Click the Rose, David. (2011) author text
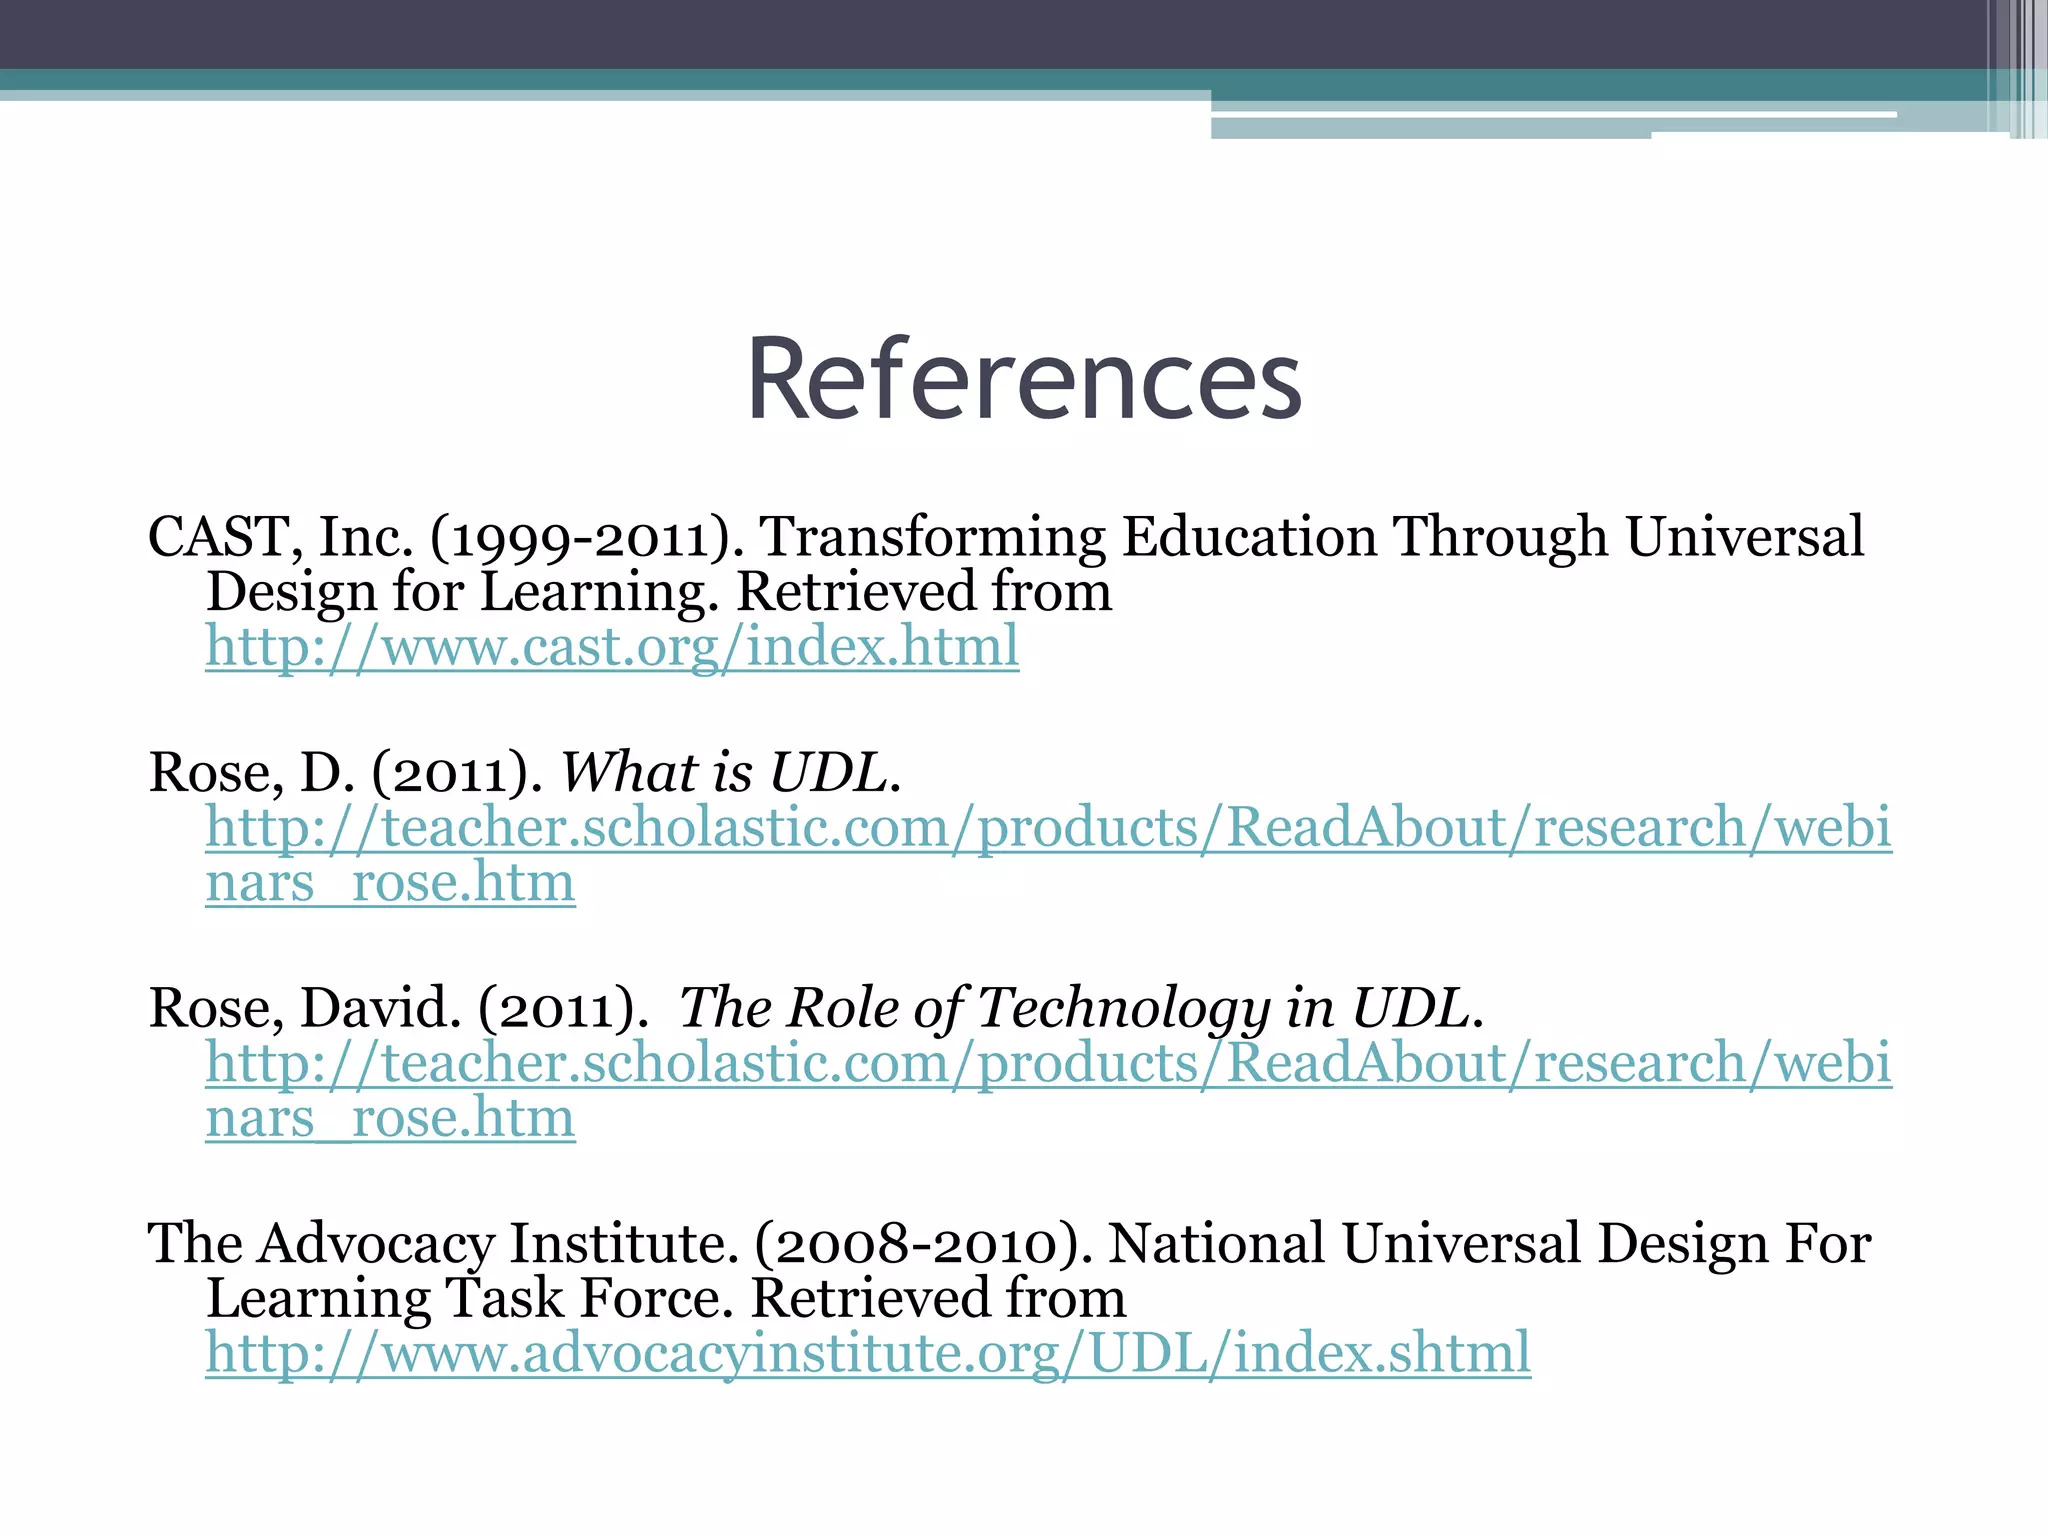Viewport: 2048px width, 1536px height. point(398,1008)
